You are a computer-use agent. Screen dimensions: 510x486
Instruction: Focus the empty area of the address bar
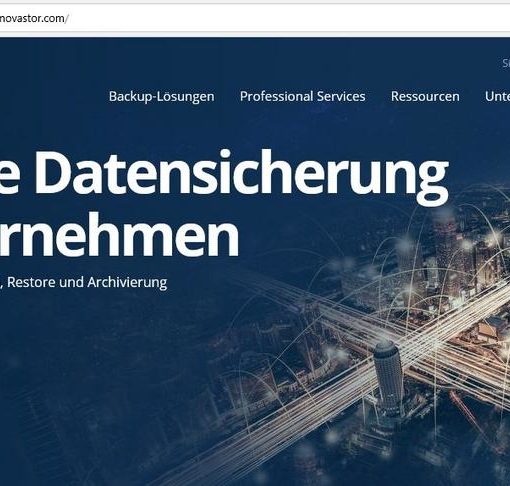point(287,18)
